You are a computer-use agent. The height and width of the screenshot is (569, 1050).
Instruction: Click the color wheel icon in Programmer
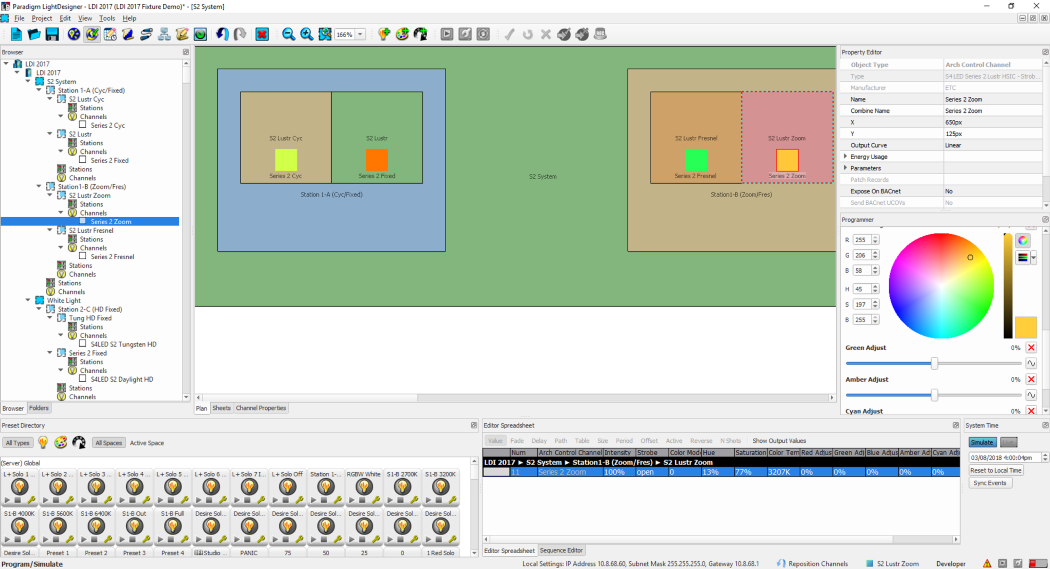point(1023,240)
